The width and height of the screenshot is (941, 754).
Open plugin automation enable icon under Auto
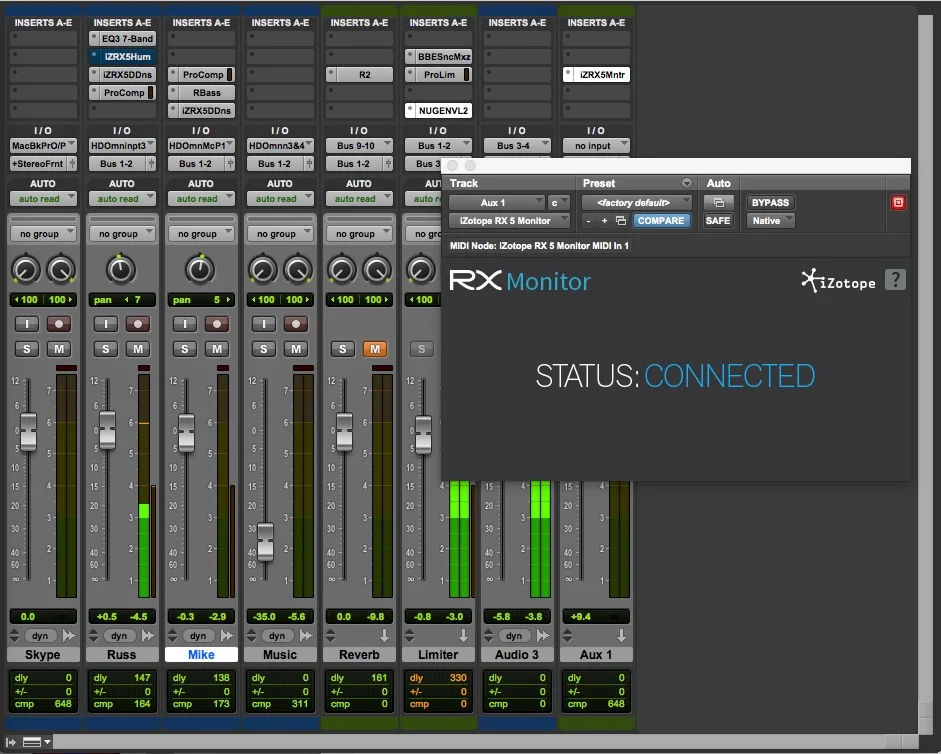tap(718, 202)
